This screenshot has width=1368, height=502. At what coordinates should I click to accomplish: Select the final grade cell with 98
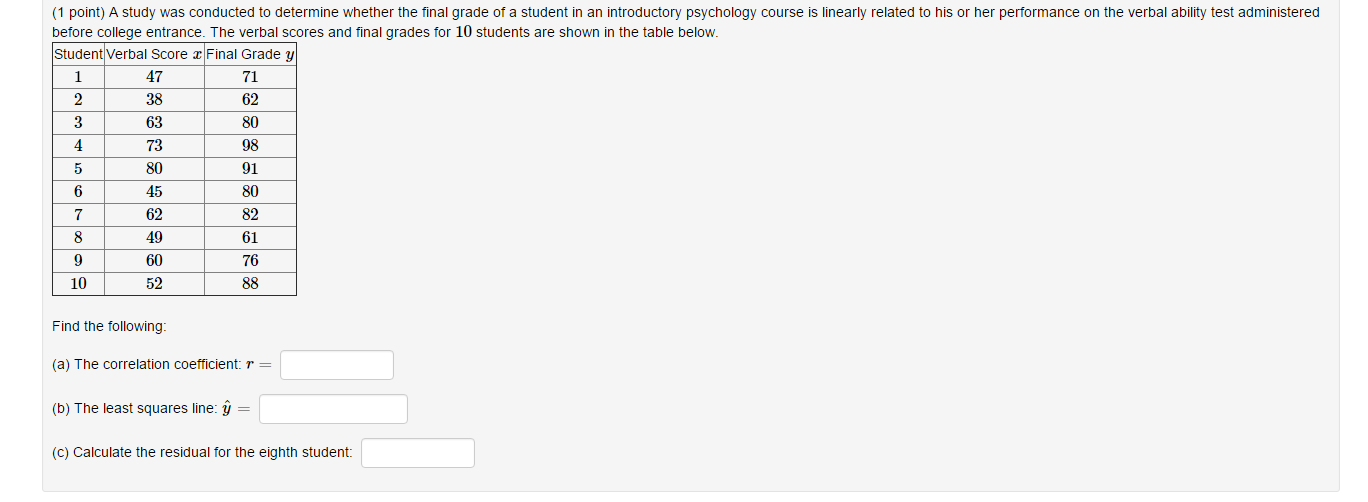250,146
